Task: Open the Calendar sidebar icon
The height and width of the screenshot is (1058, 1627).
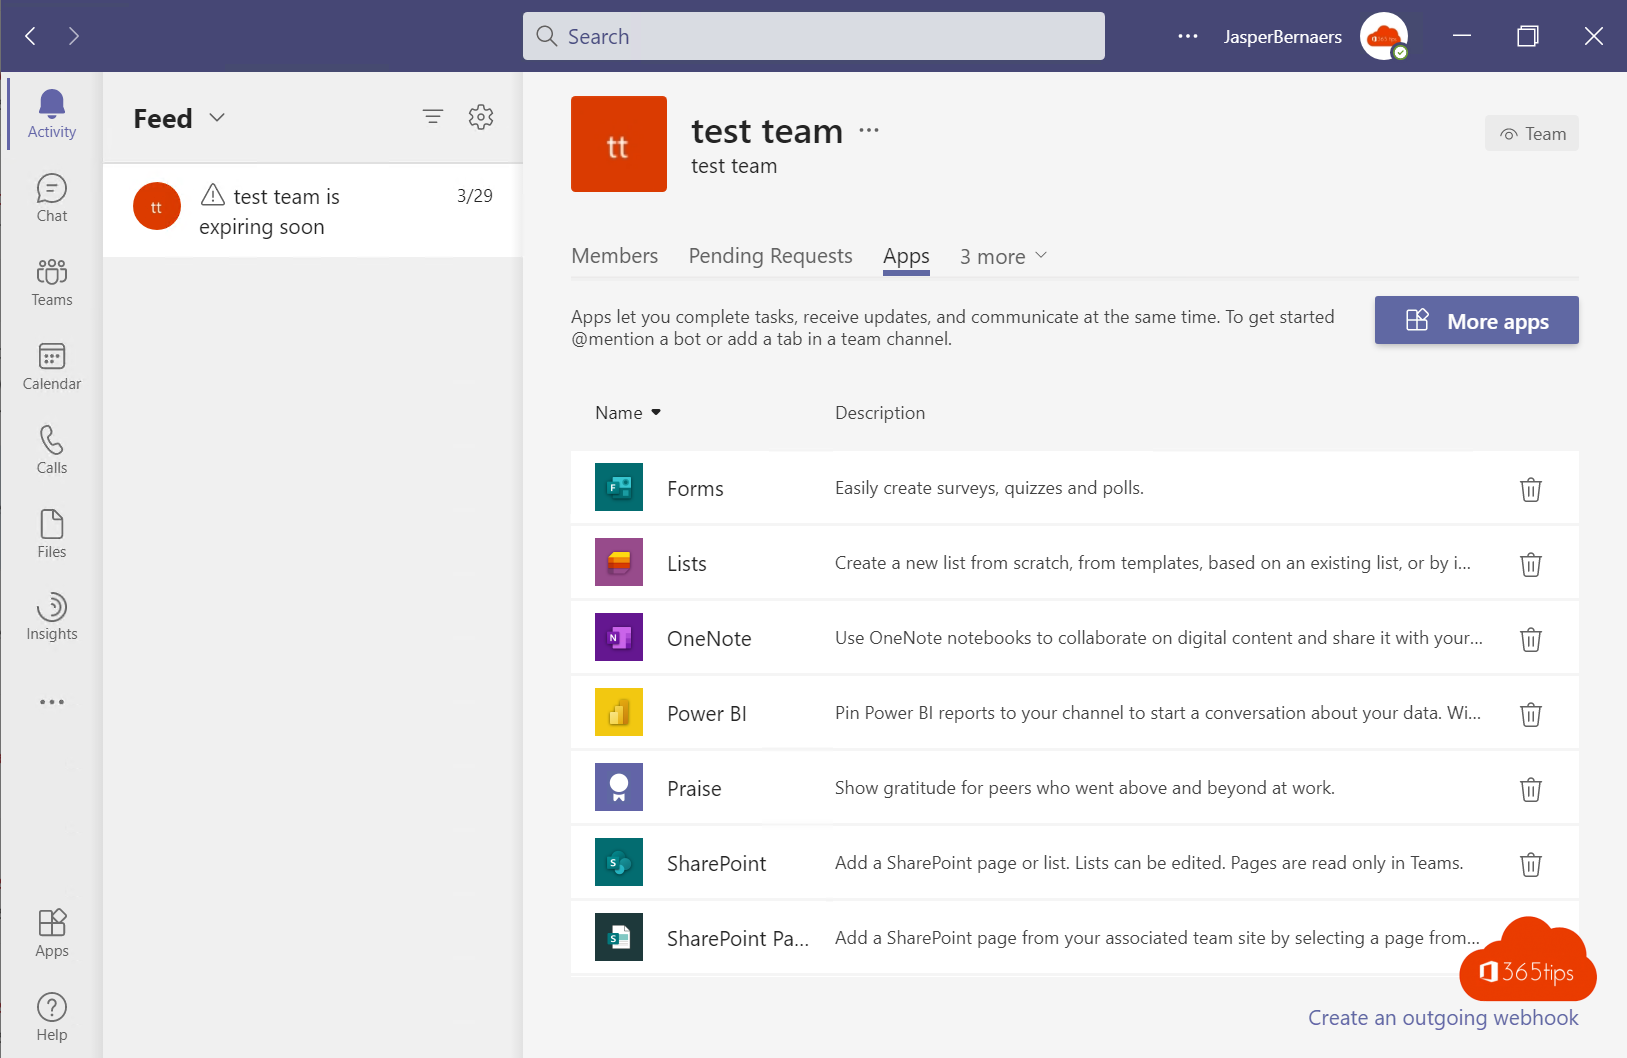Action: [52, 366]
